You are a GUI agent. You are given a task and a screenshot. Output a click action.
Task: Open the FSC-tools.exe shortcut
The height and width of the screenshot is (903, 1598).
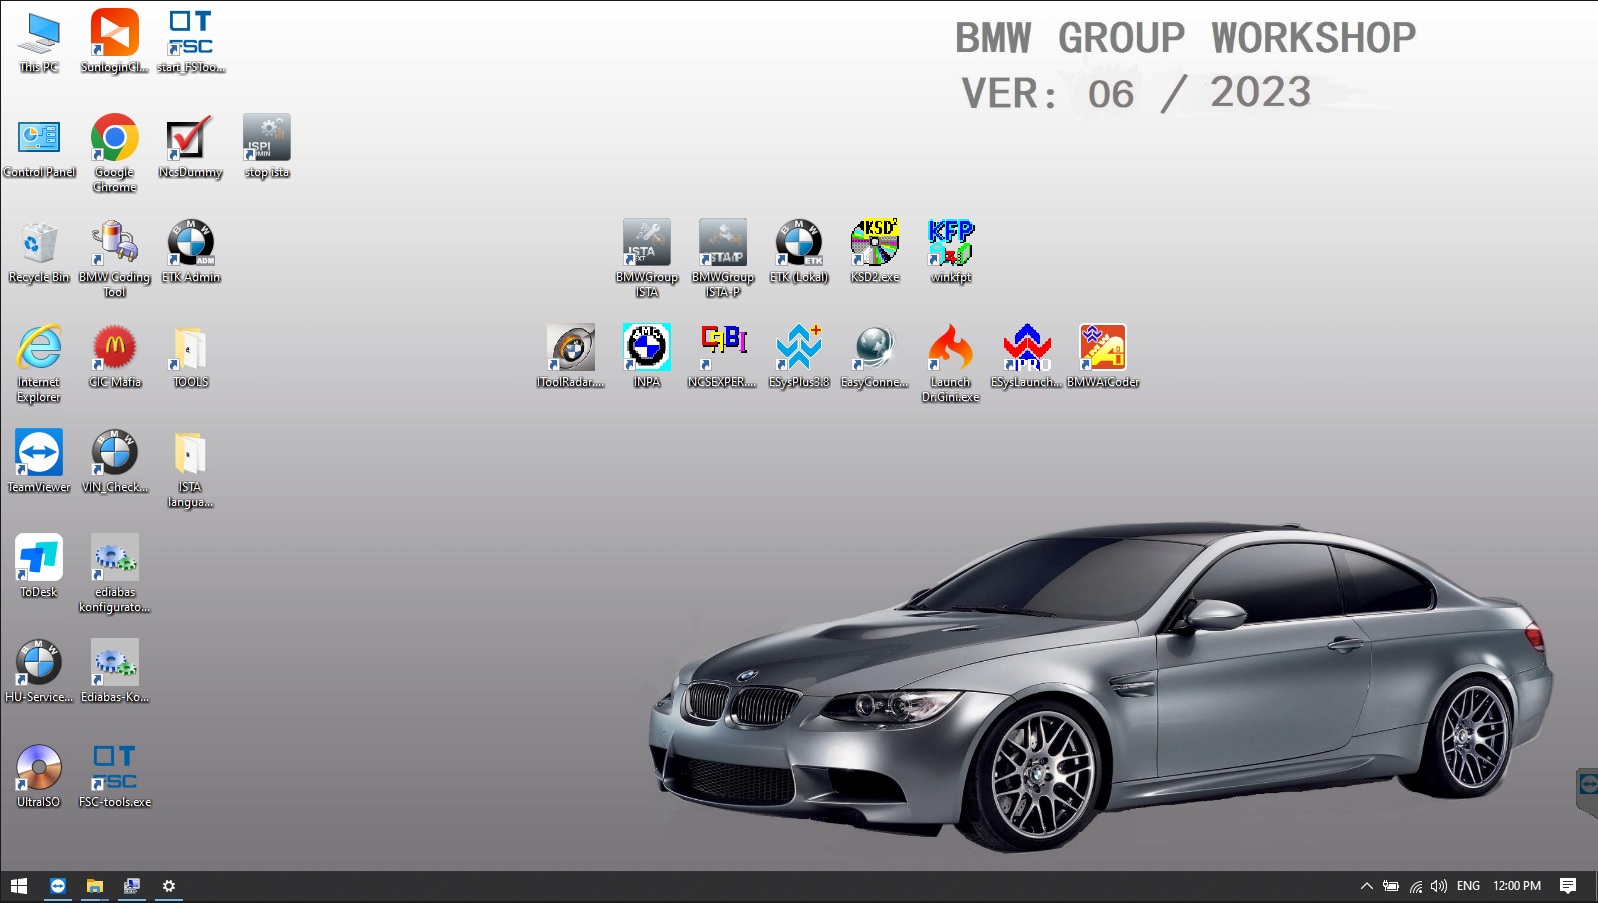115,777
